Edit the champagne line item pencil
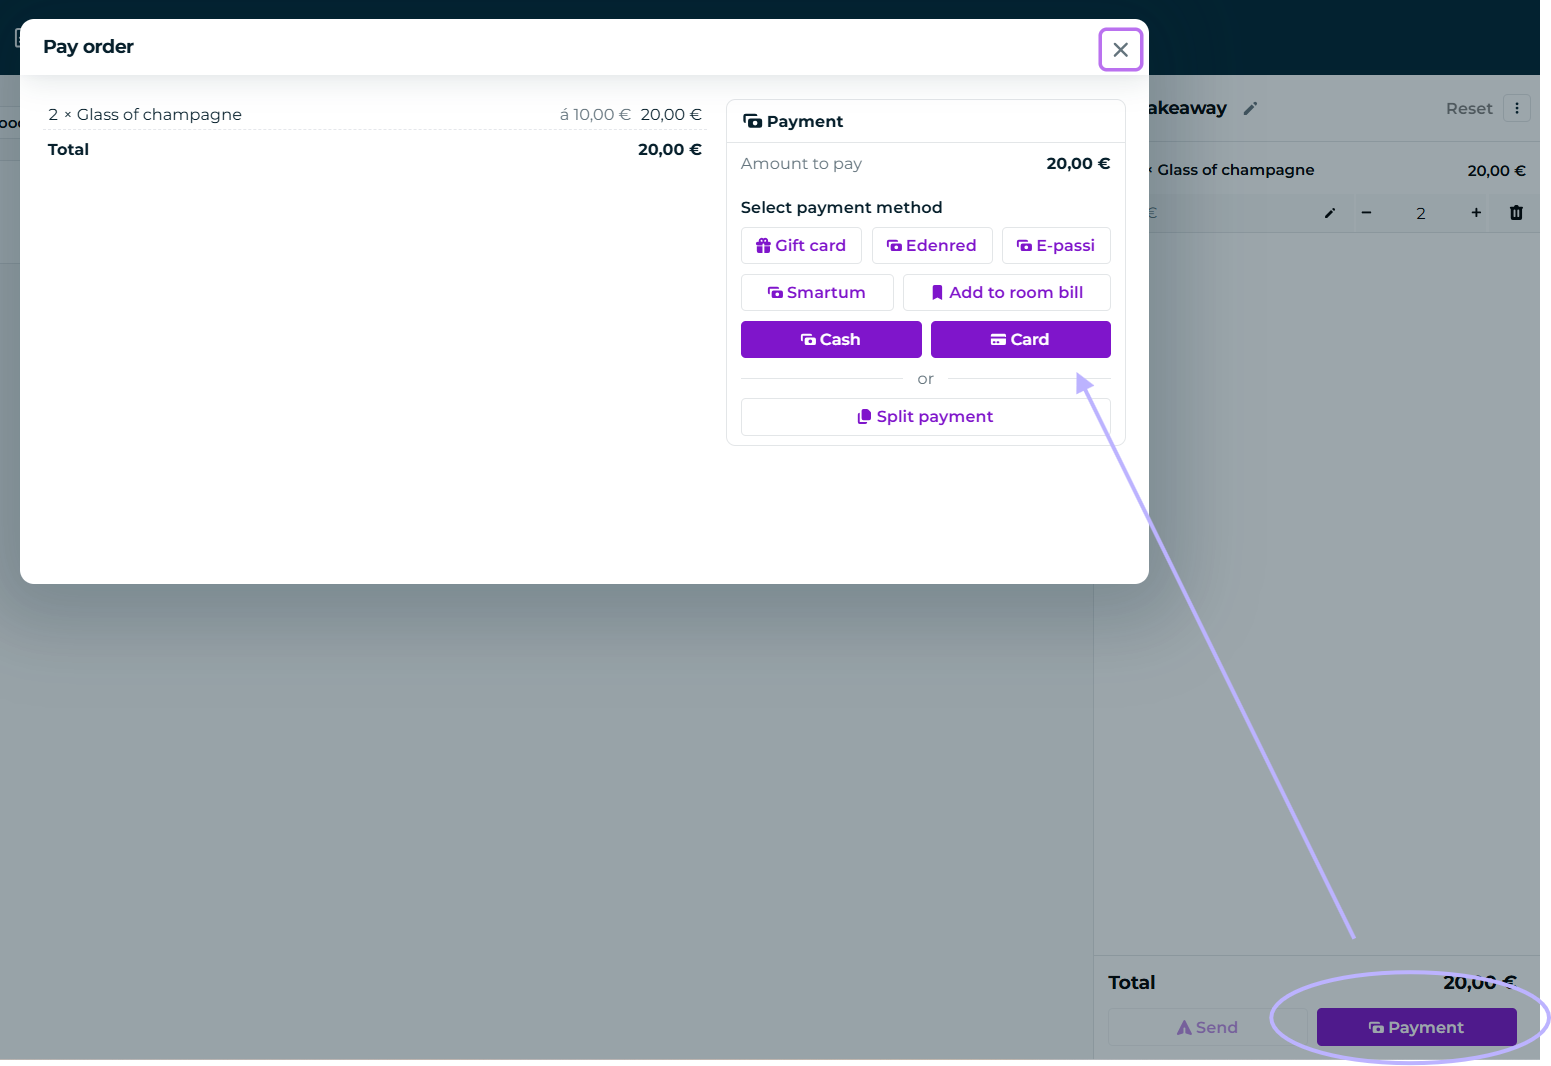This screenshot has width=1551, height=1066. coord(1330,213)
